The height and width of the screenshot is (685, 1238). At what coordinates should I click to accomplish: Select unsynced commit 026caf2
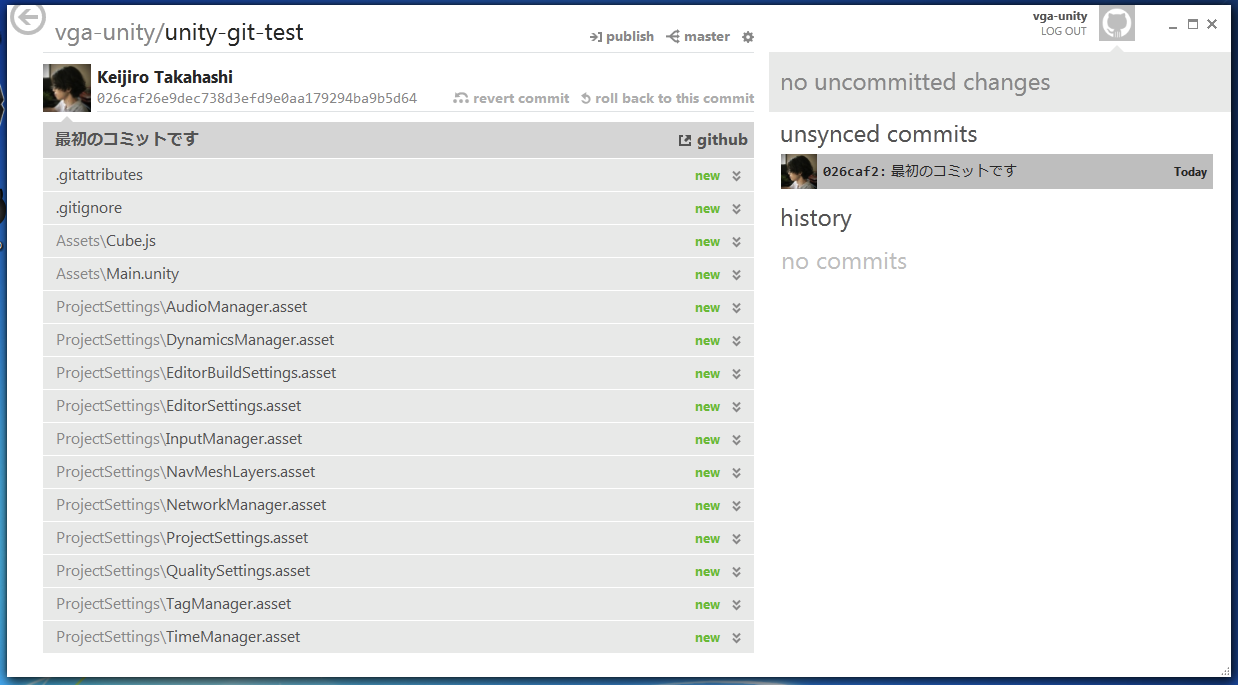coord(996,171)
